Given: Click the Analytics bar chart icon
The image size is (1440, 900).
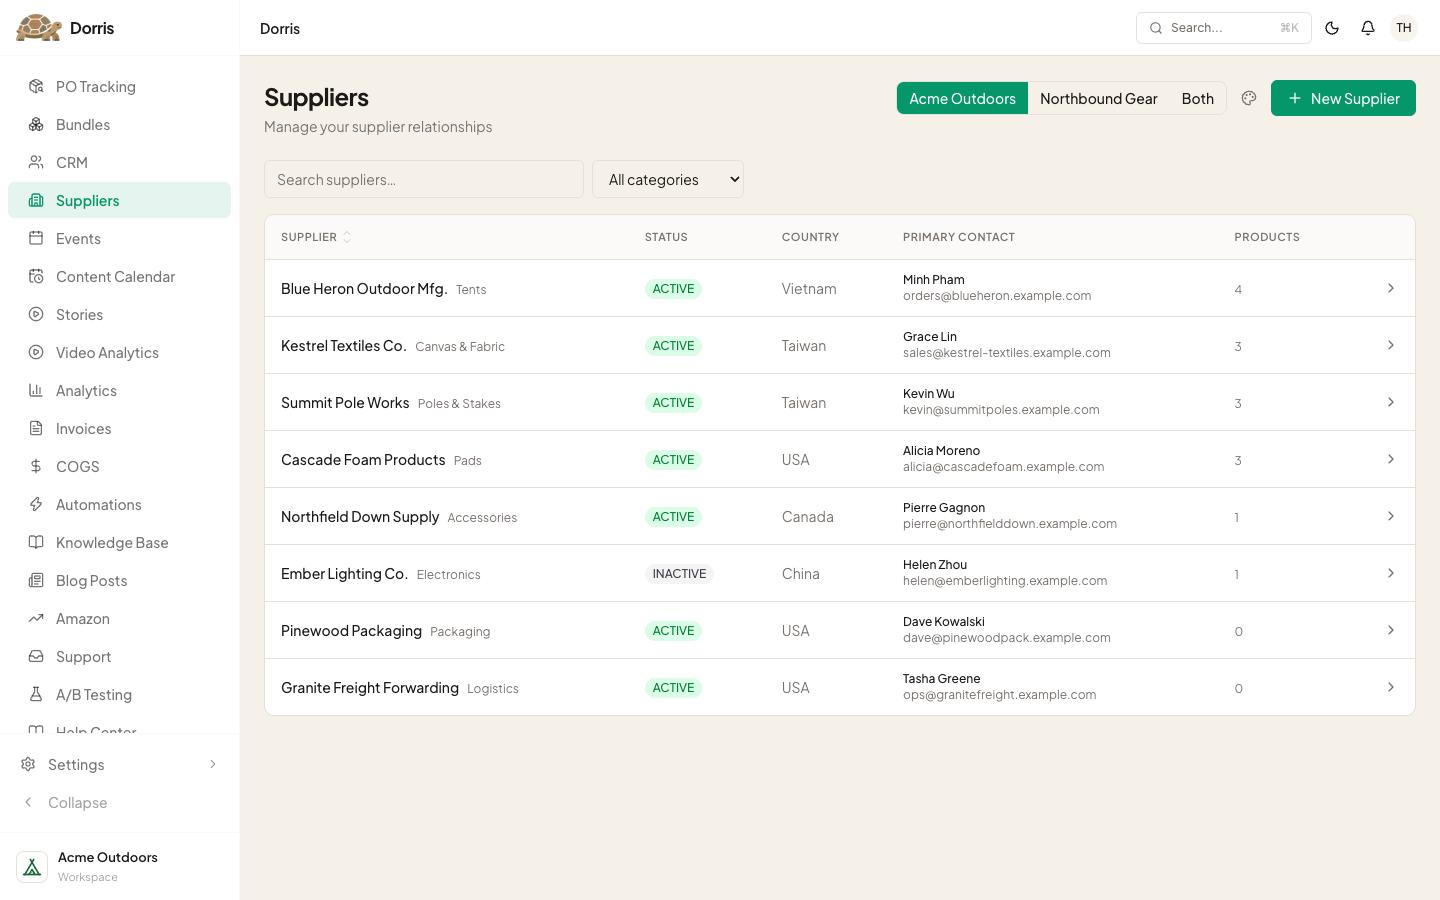Looking at the screenshot, I should click(36, 391).
